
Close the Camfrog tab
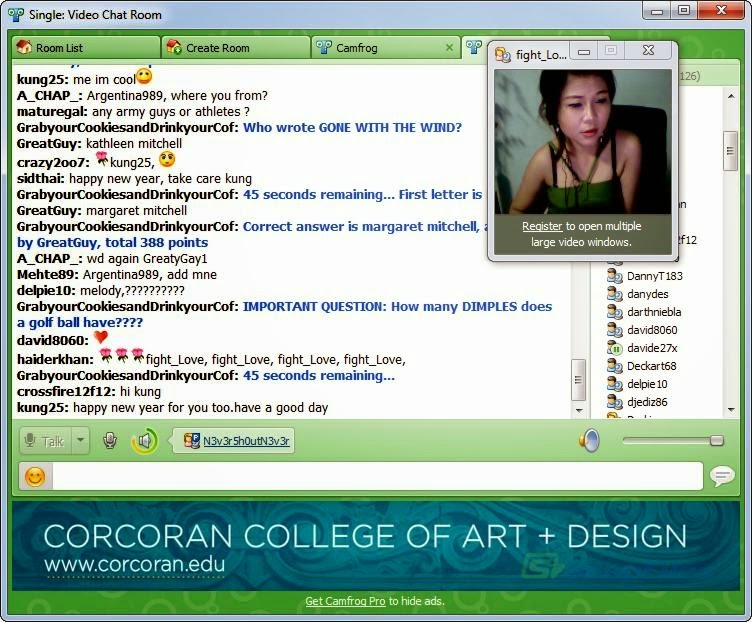[x=449, y=47]
